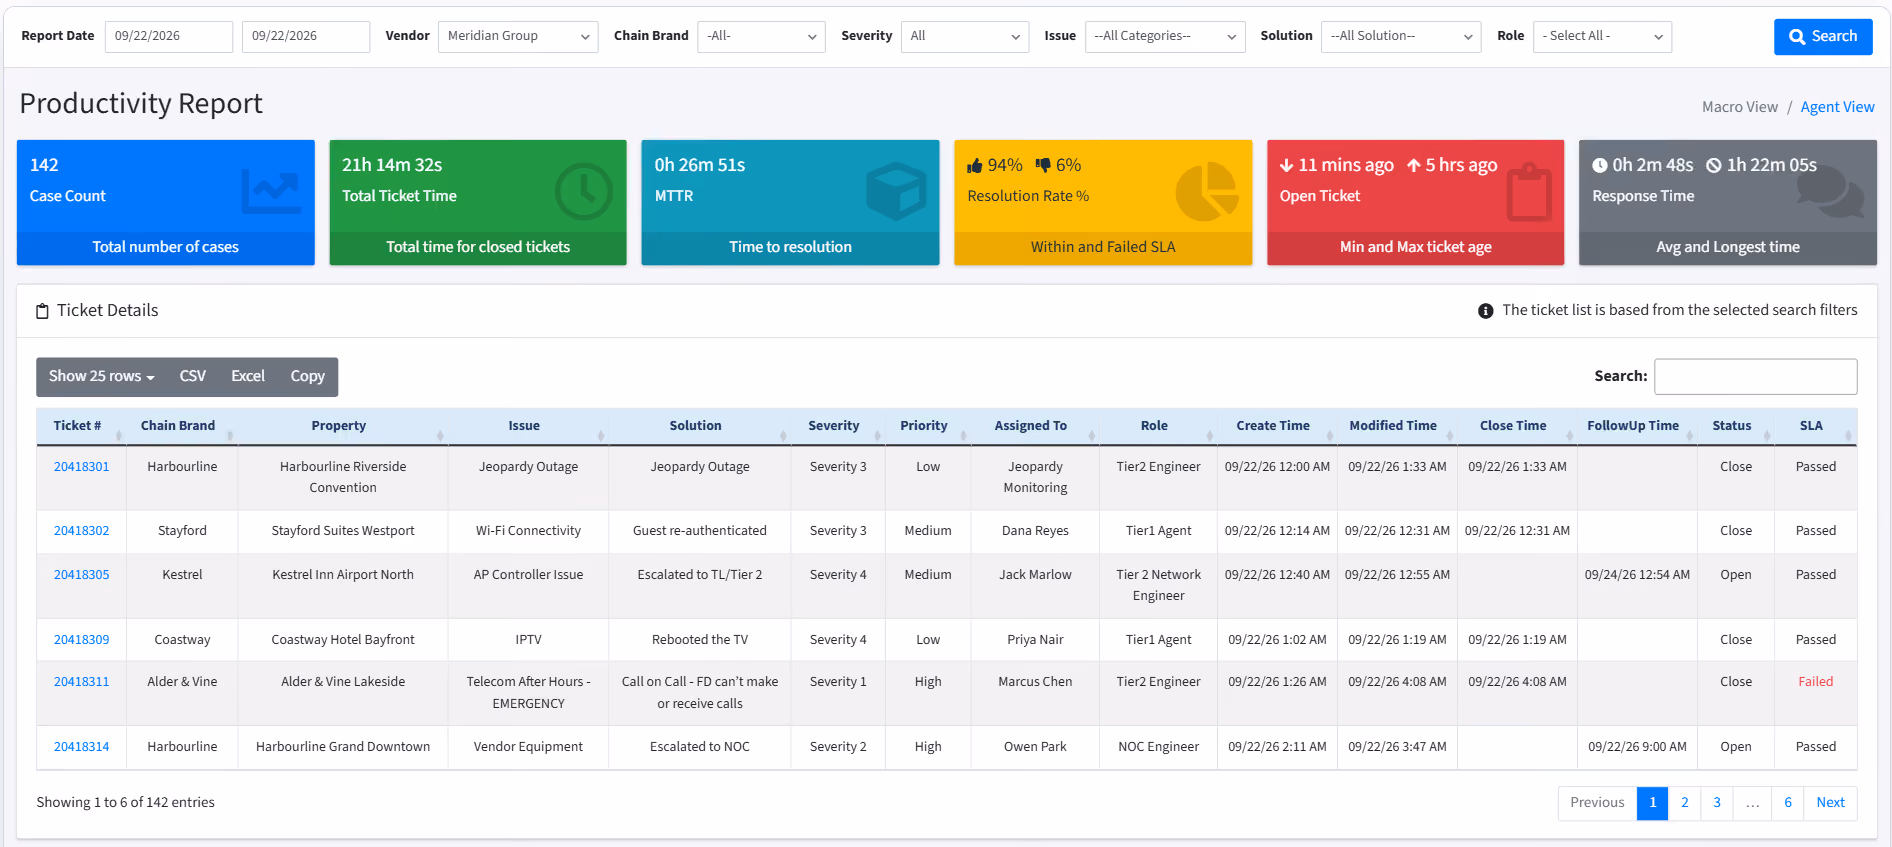Go to the Next page of tickets
Screen dimensions: 1892x847
point(1830,803)
